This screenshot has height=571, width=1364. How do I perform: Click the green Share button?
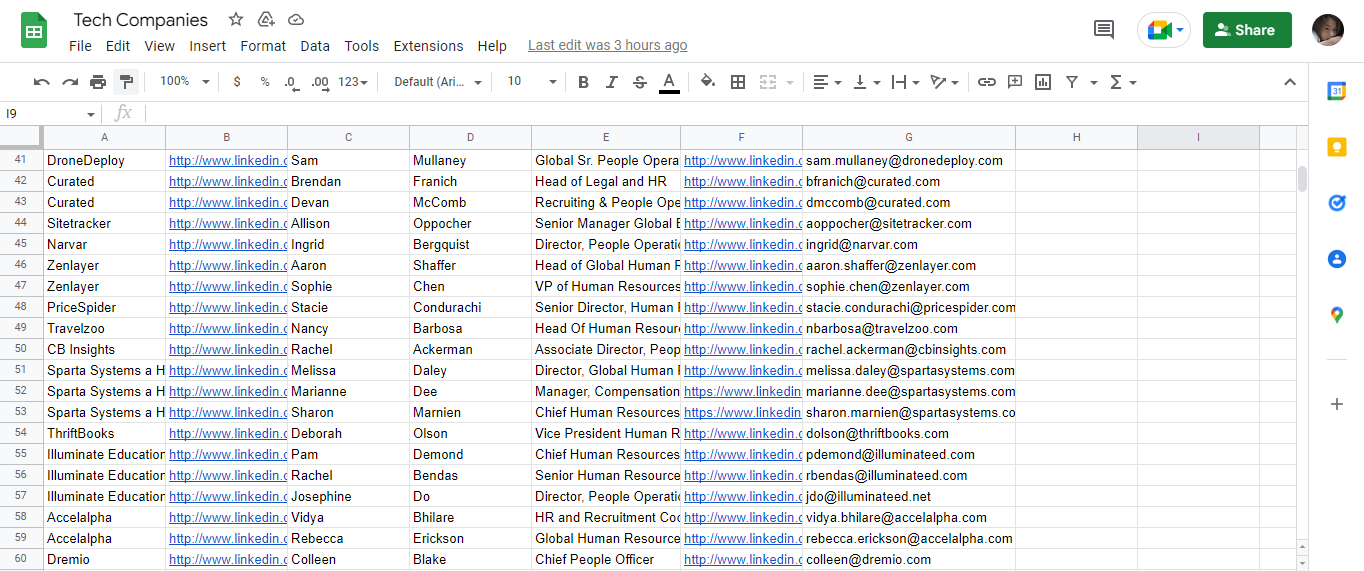[x=1247, y=30]
